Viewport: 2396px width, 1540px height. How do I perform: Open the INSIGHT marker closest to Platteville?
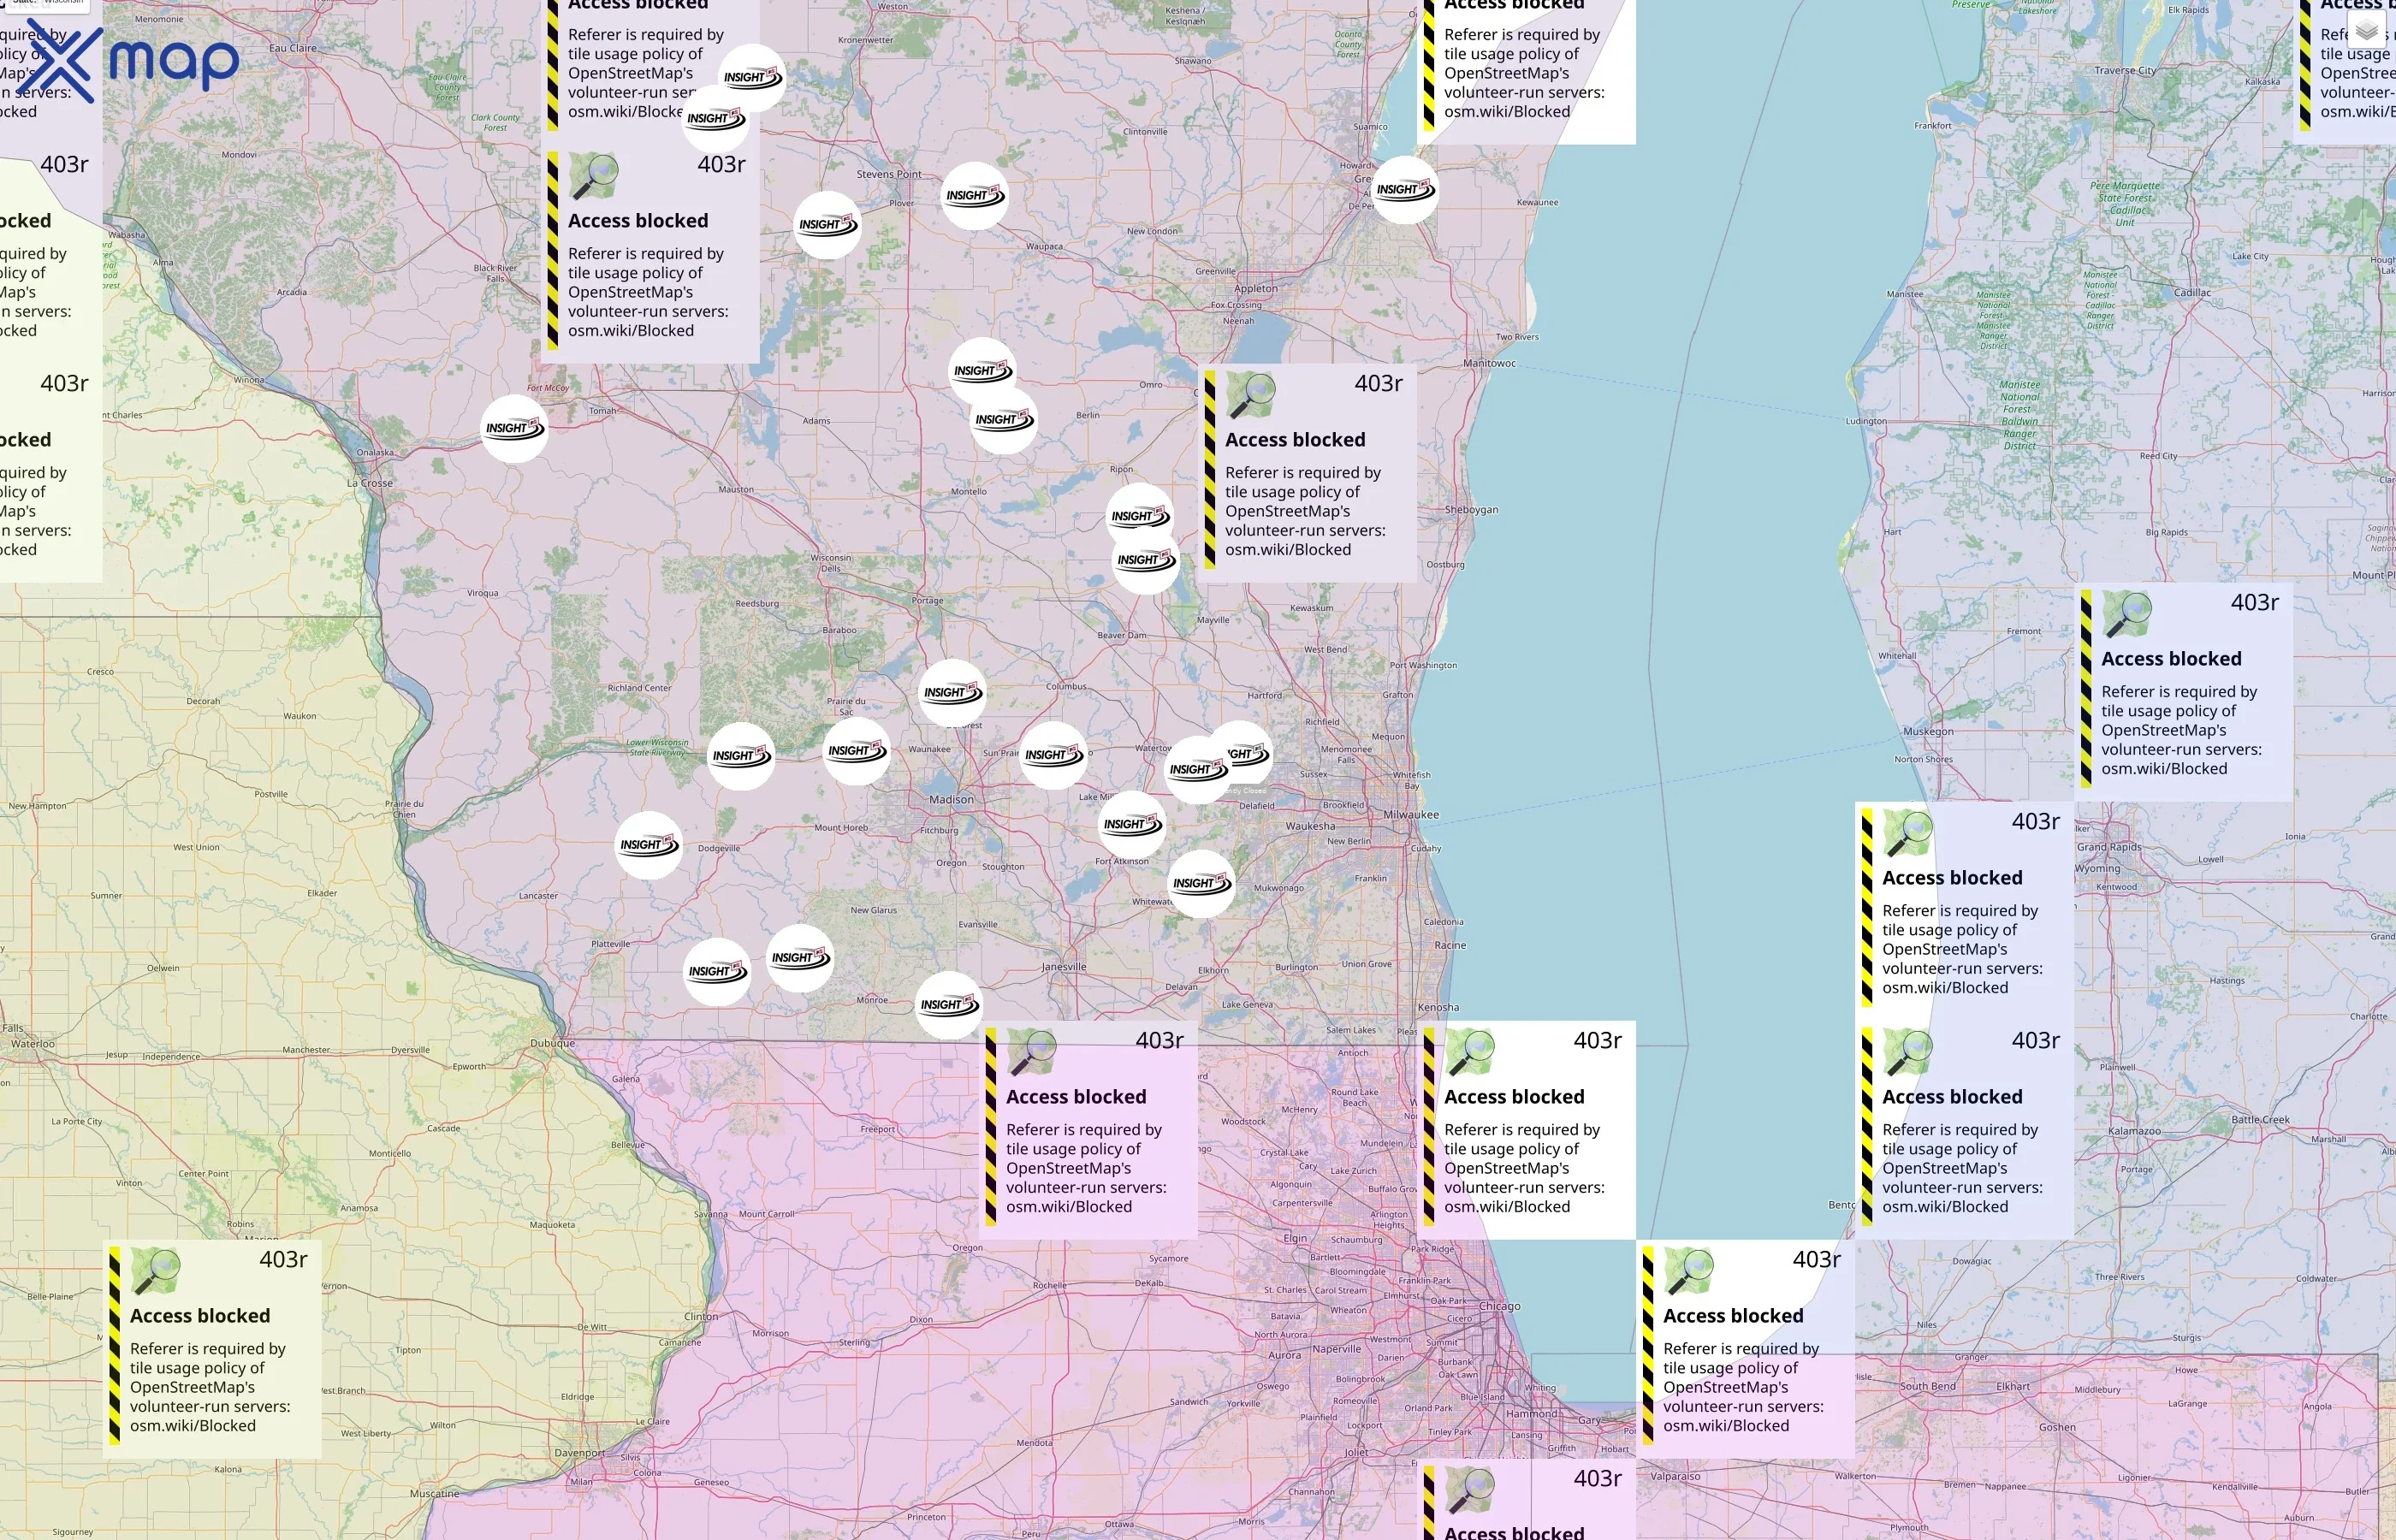point(716,972)
